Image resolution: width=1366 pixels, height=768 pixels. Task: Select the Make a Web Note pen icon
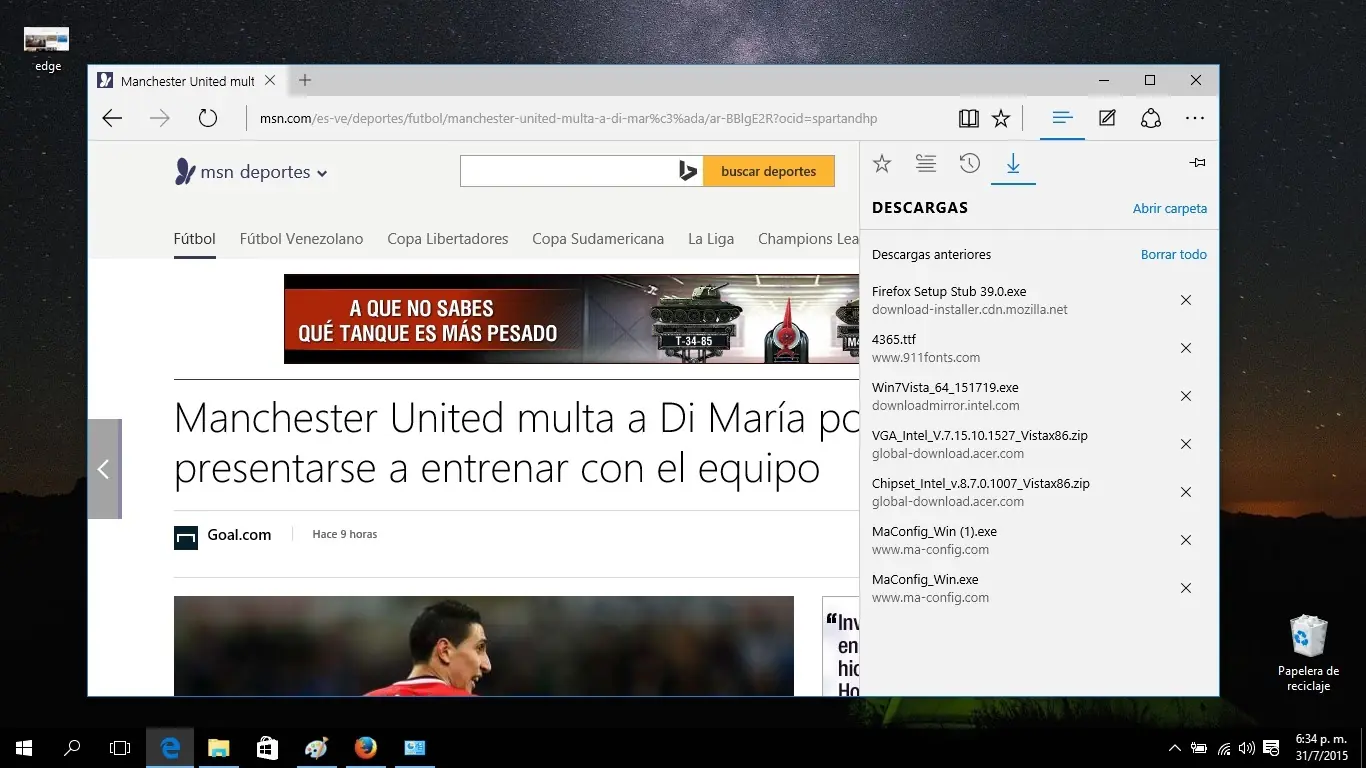(x=1107, y=118)
